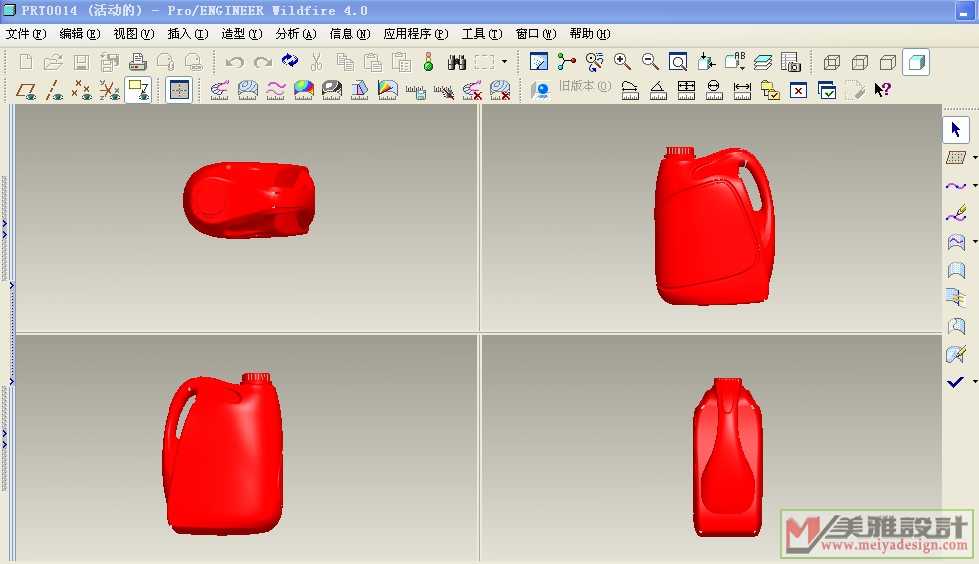
Task: Choose the Select arrow tool in Style toolbar
Action: pyautogui.click(x=956, y=130)
